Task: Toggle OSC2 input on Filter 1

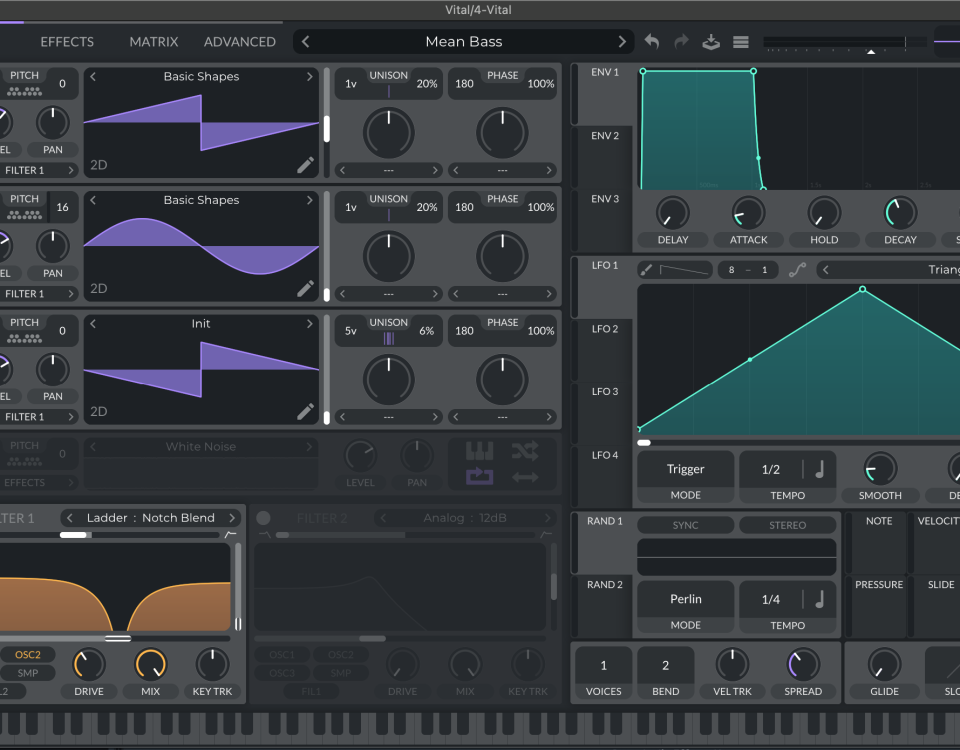Action: pyautogui.click(x=28, y=655)
